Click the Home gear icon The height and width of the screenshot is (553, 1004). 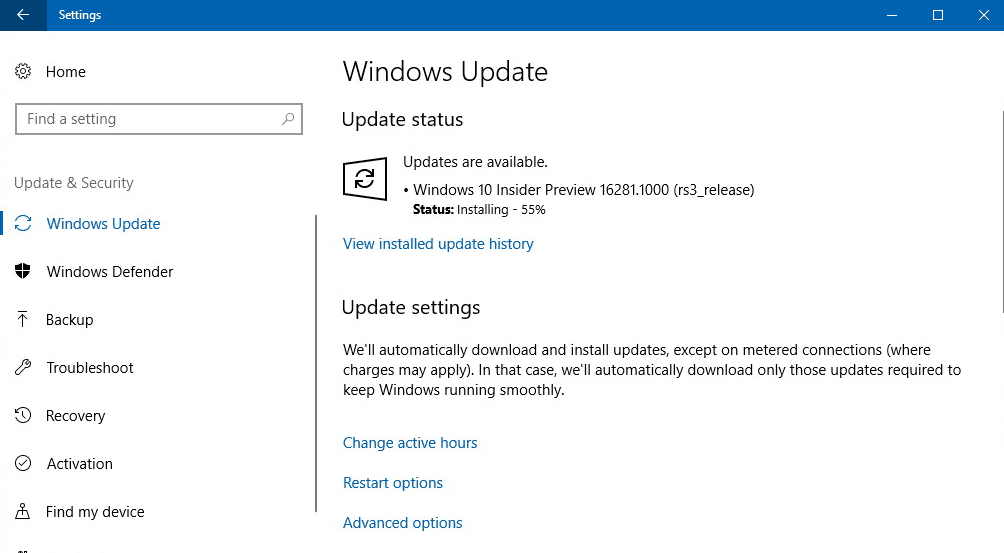click(x=23, y=71)
